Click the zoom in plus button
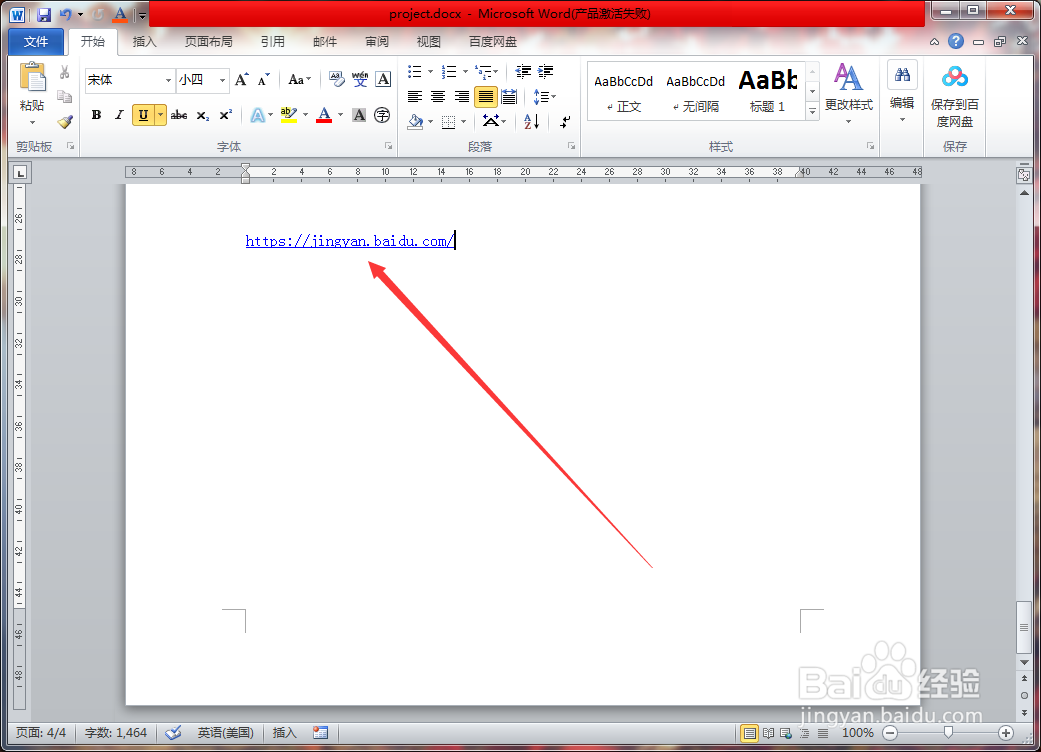The height and width of the screenshot is (752, 1041). click(x=1006, y=733)
